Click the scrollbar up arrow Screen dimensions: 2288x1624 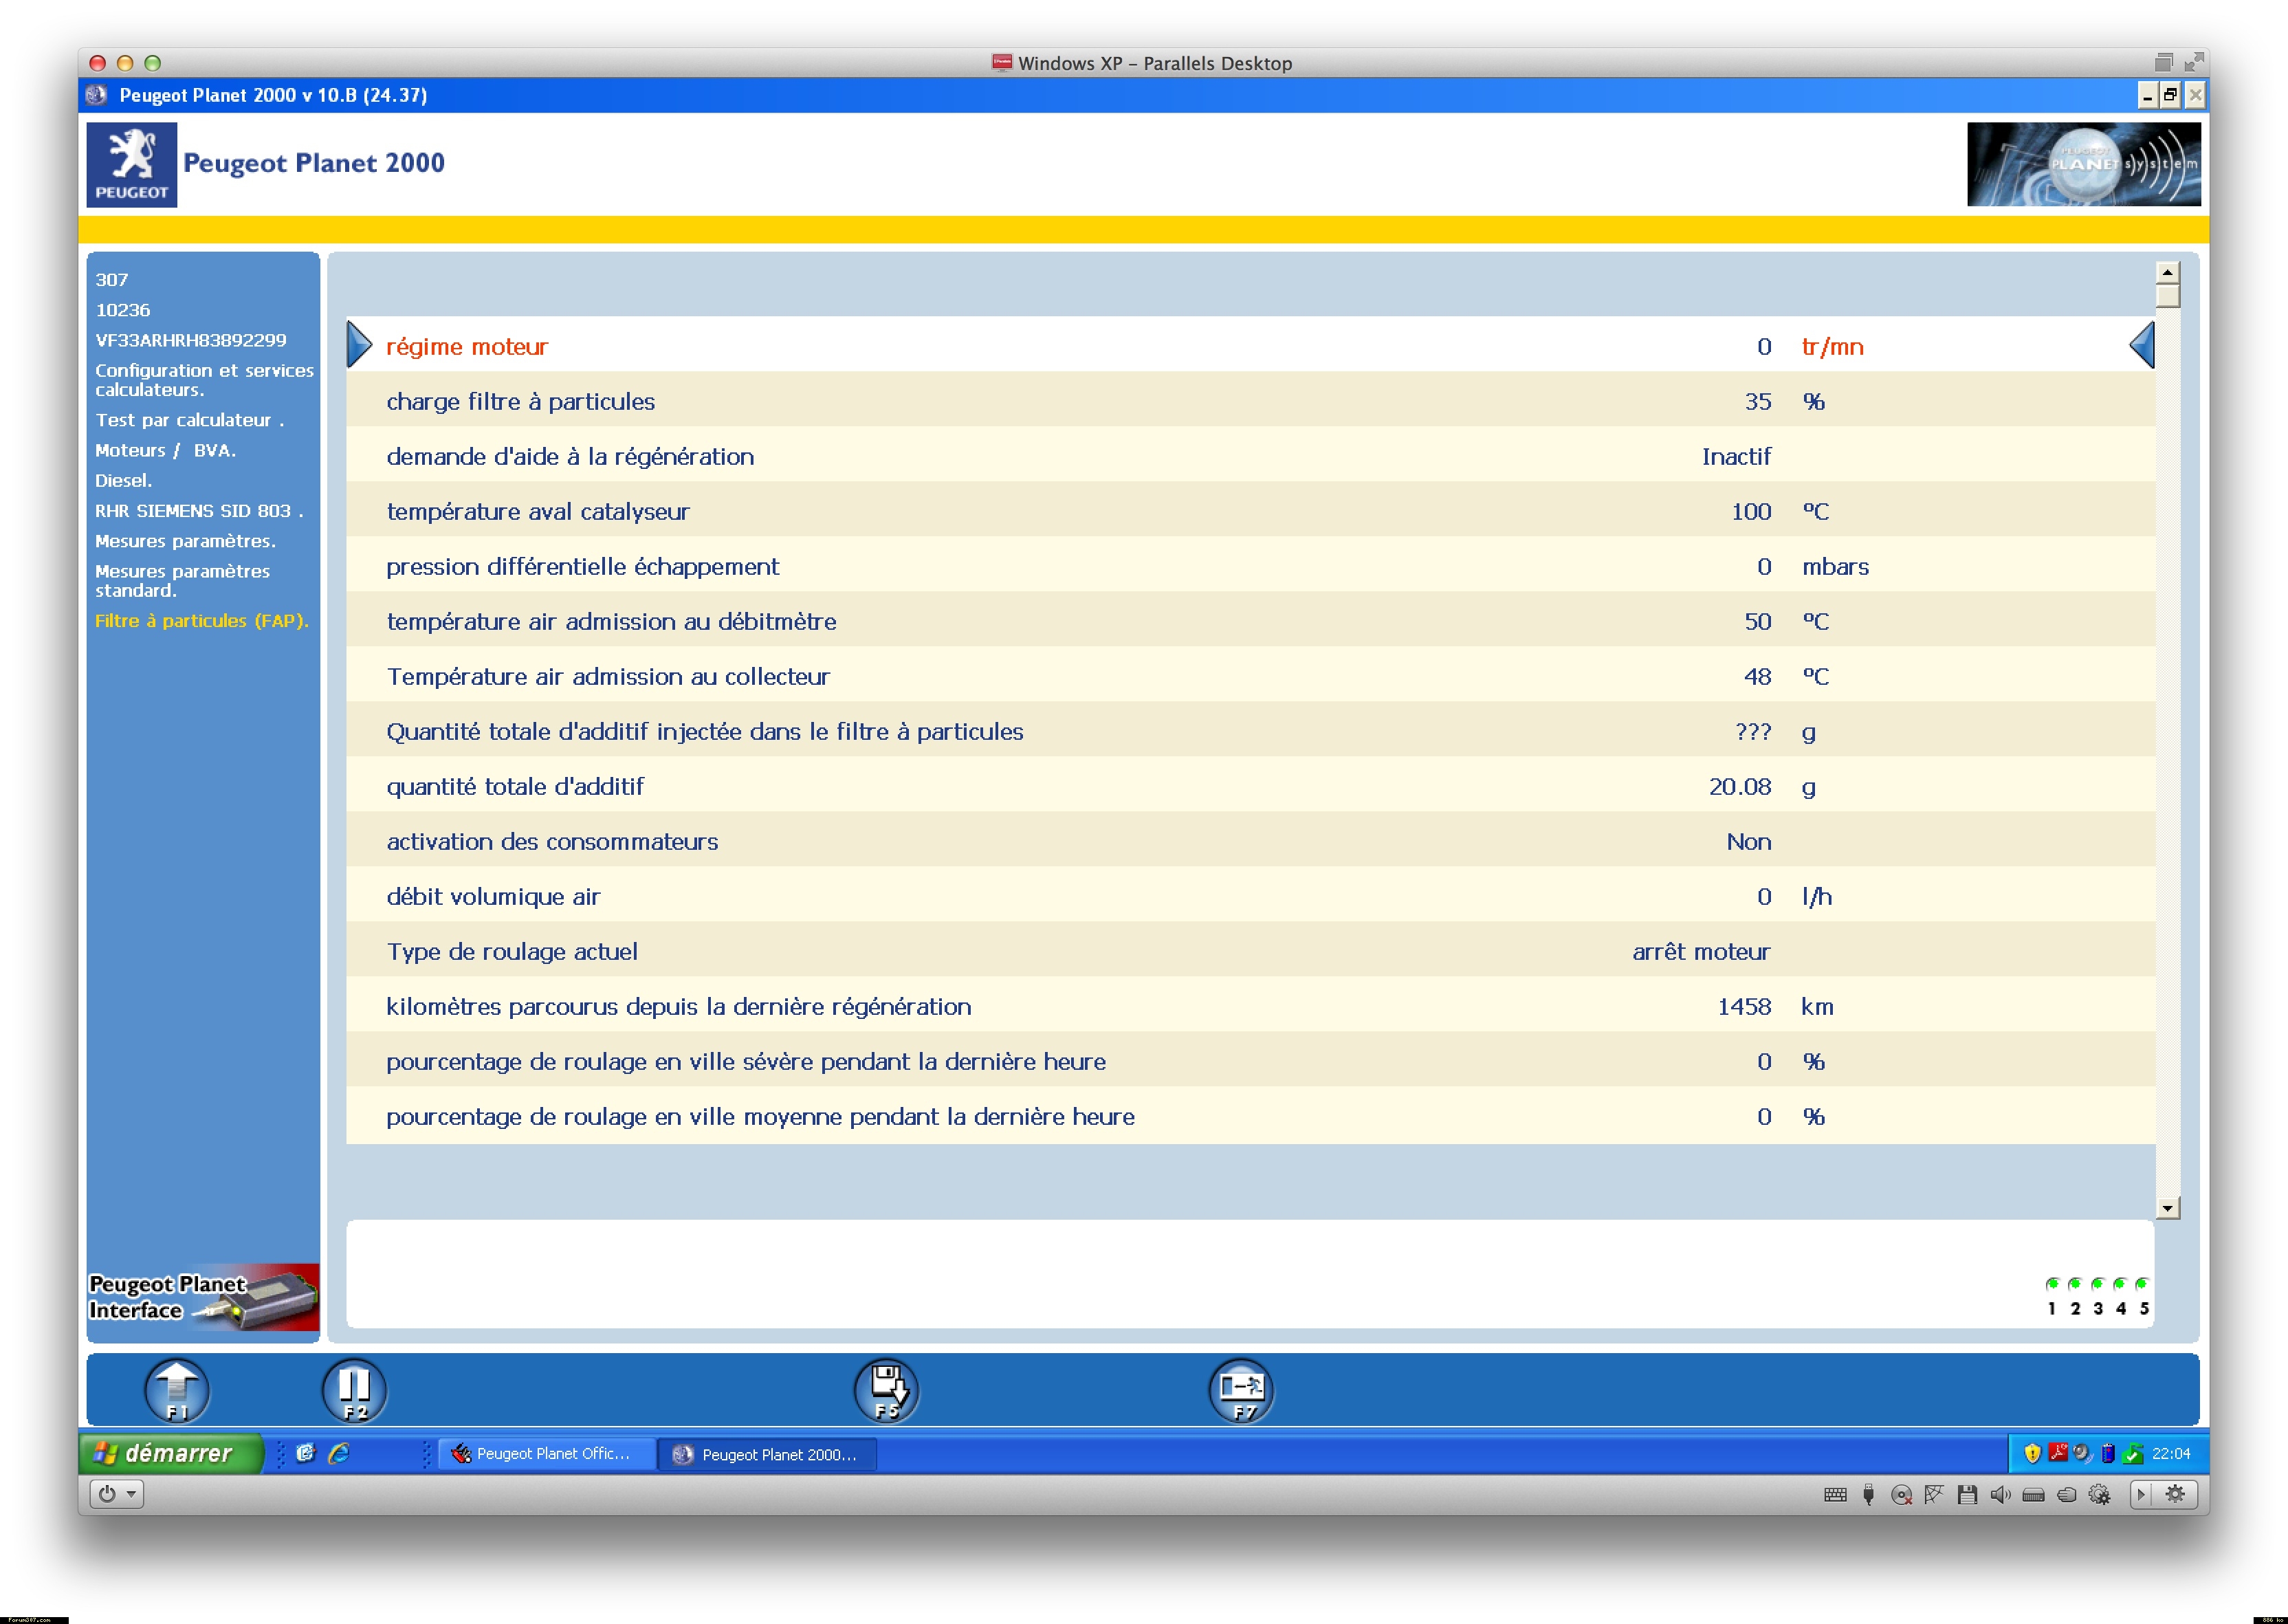(x=2167, y=273)
